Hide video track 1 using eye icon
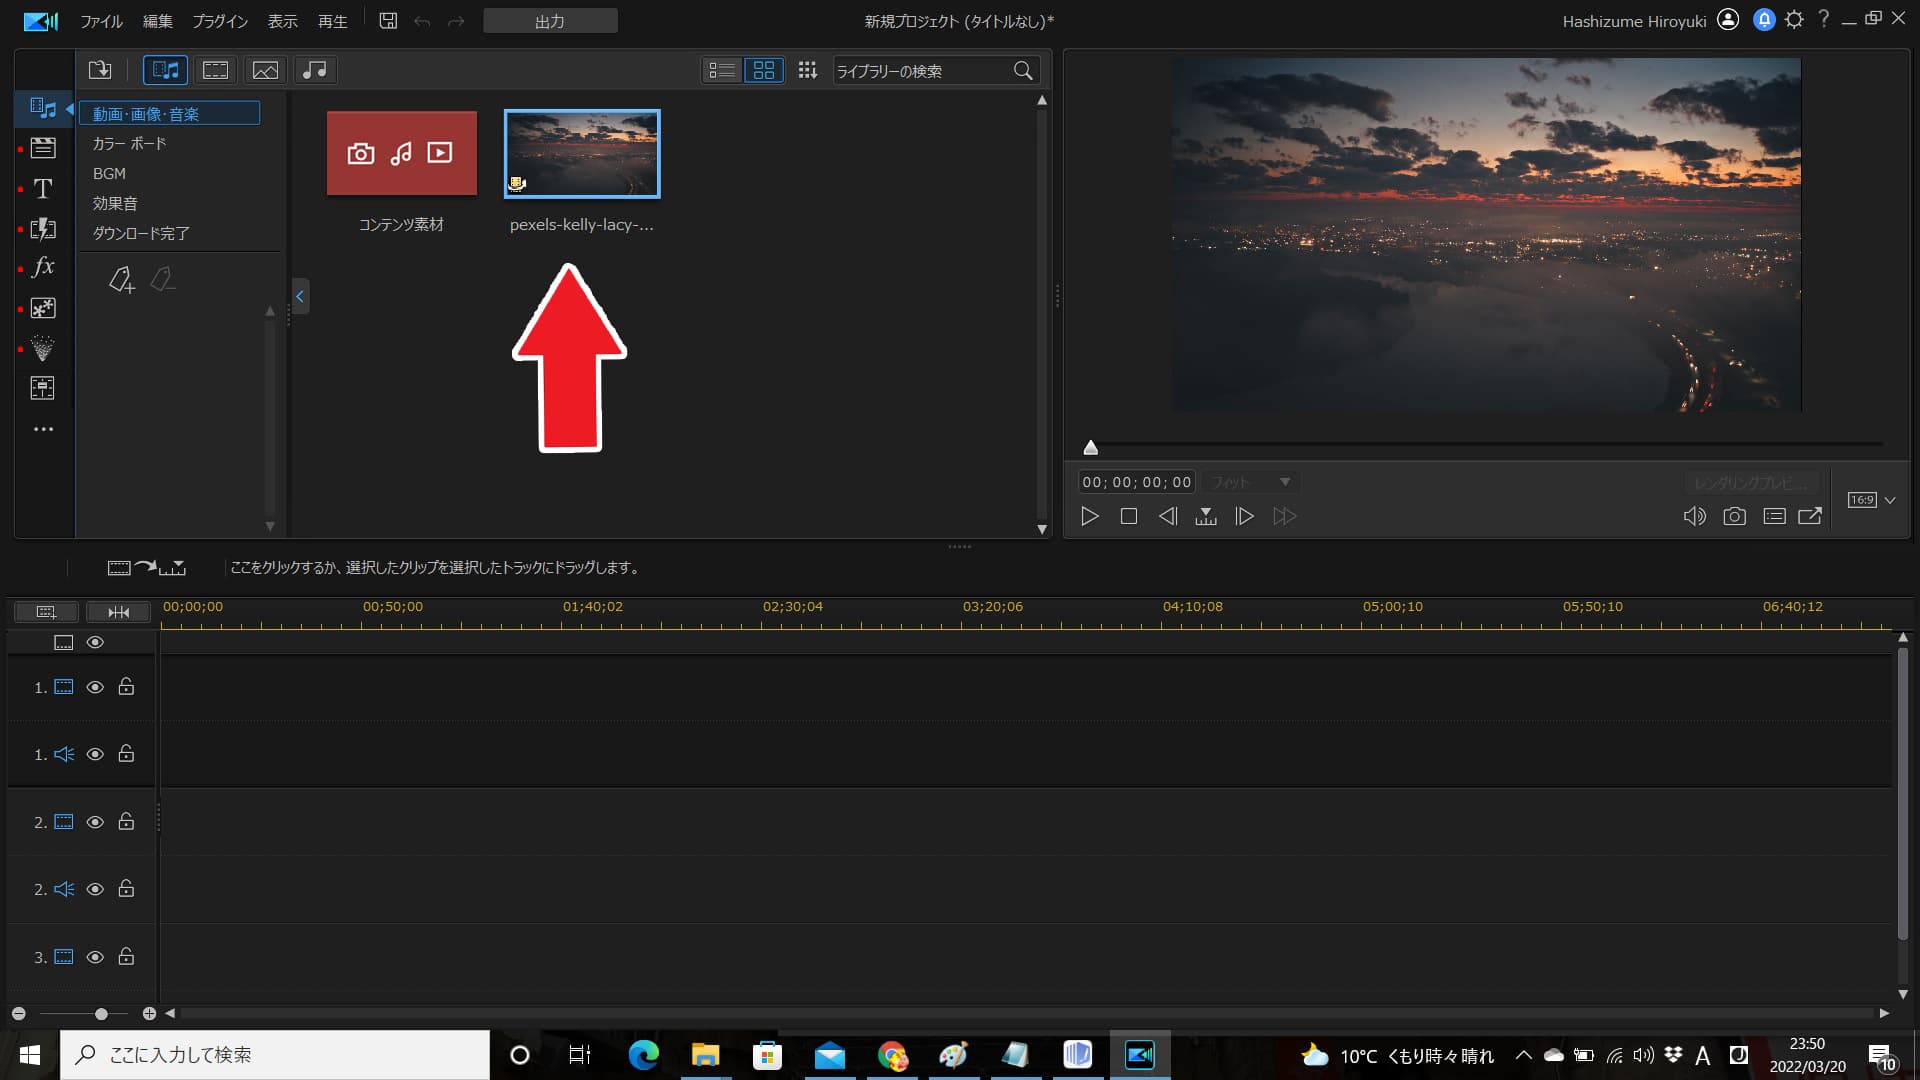 pyautogui.click(x=95, y=687)
